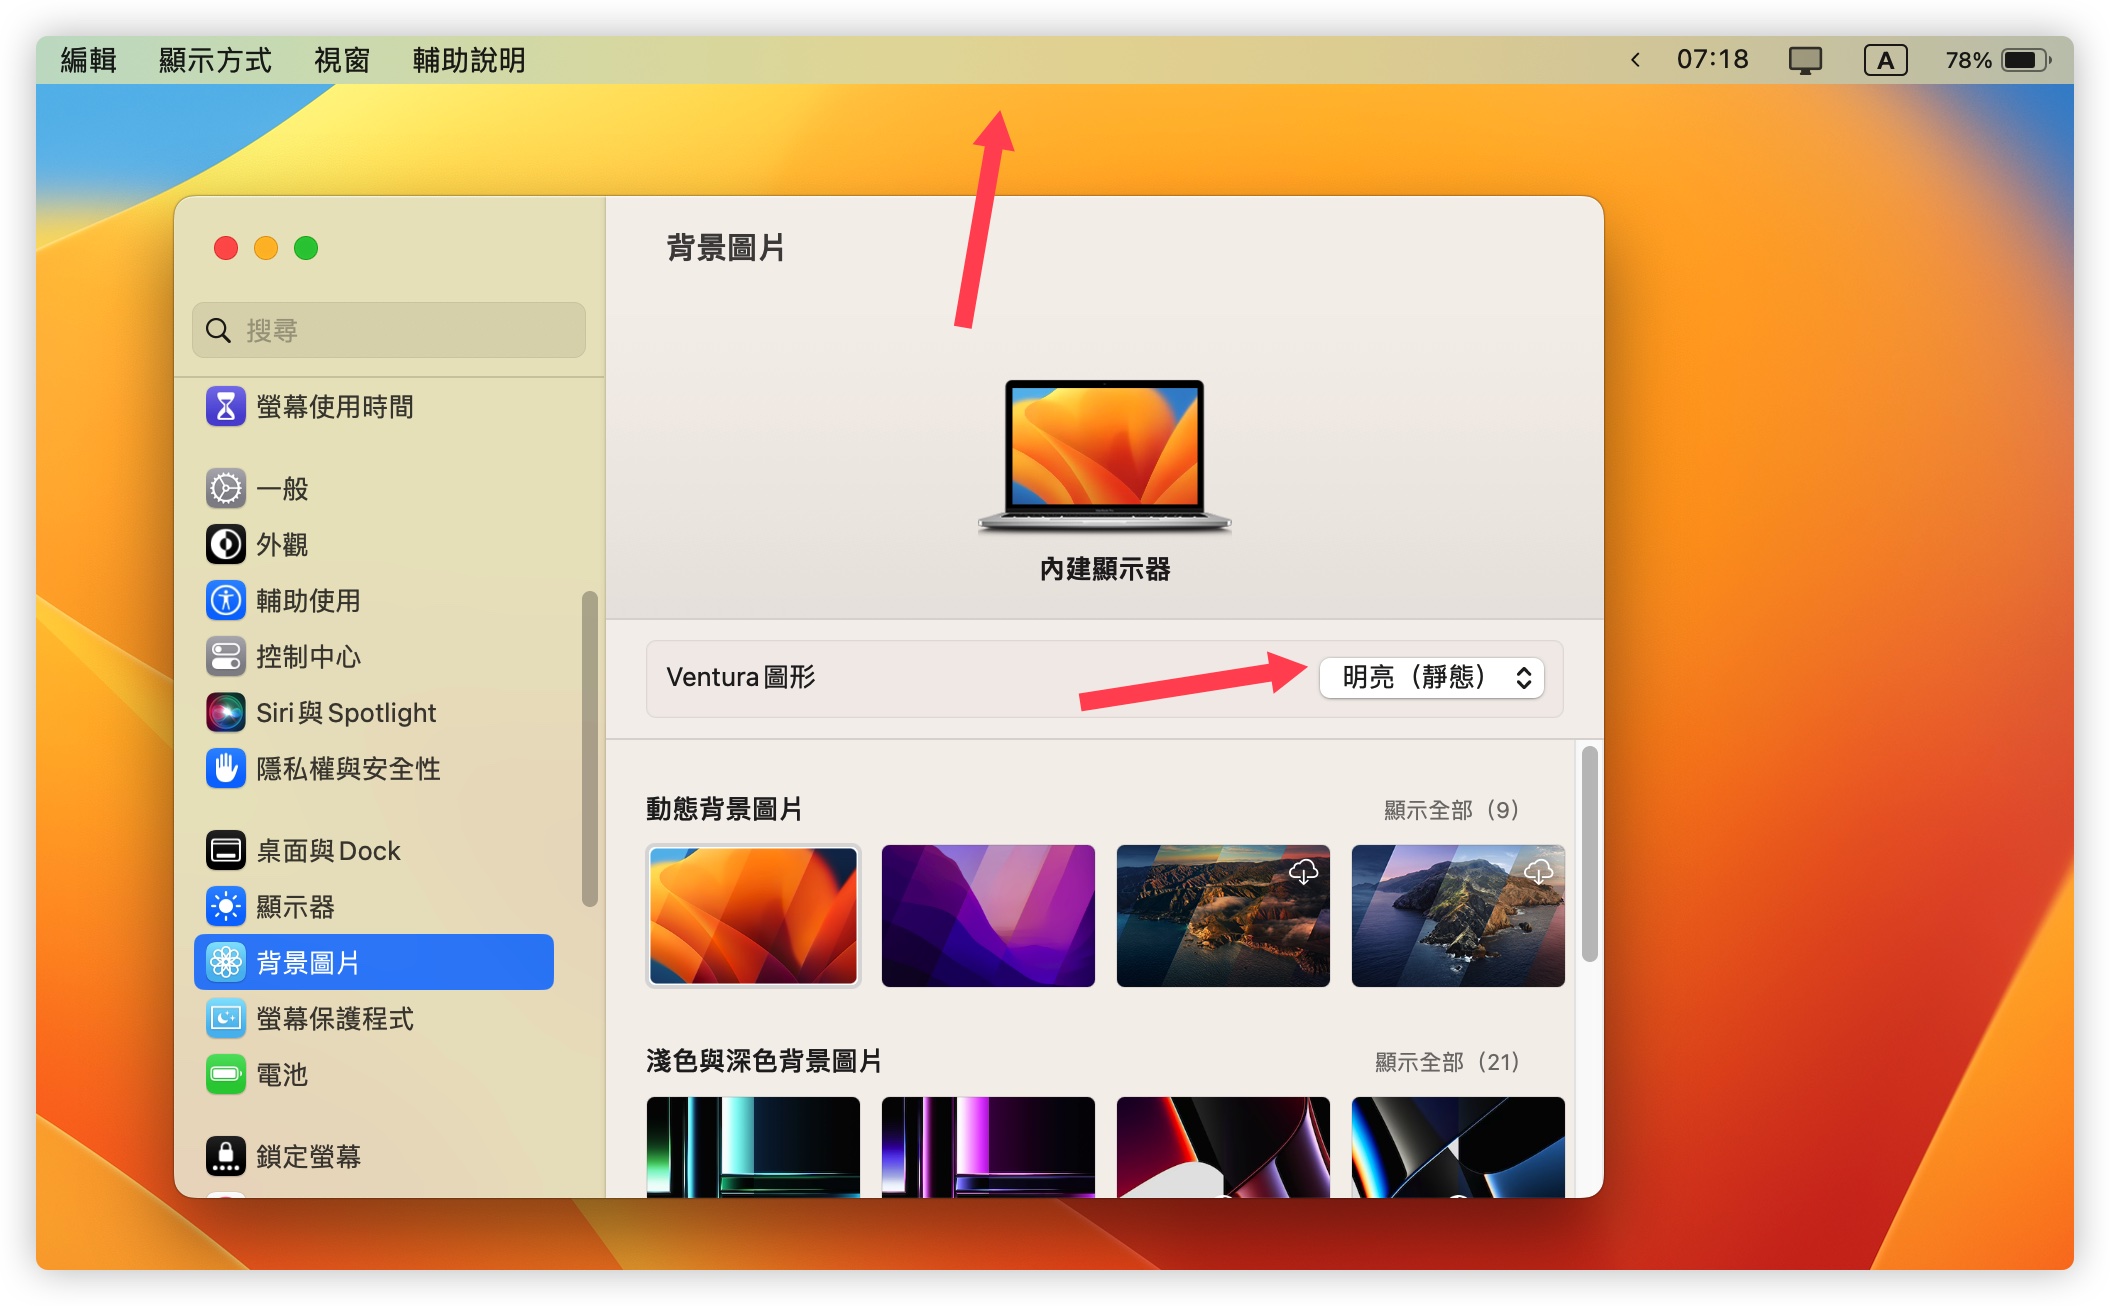
Task: Click the sidebar scrollbar
Action: [x=590, y=749]
